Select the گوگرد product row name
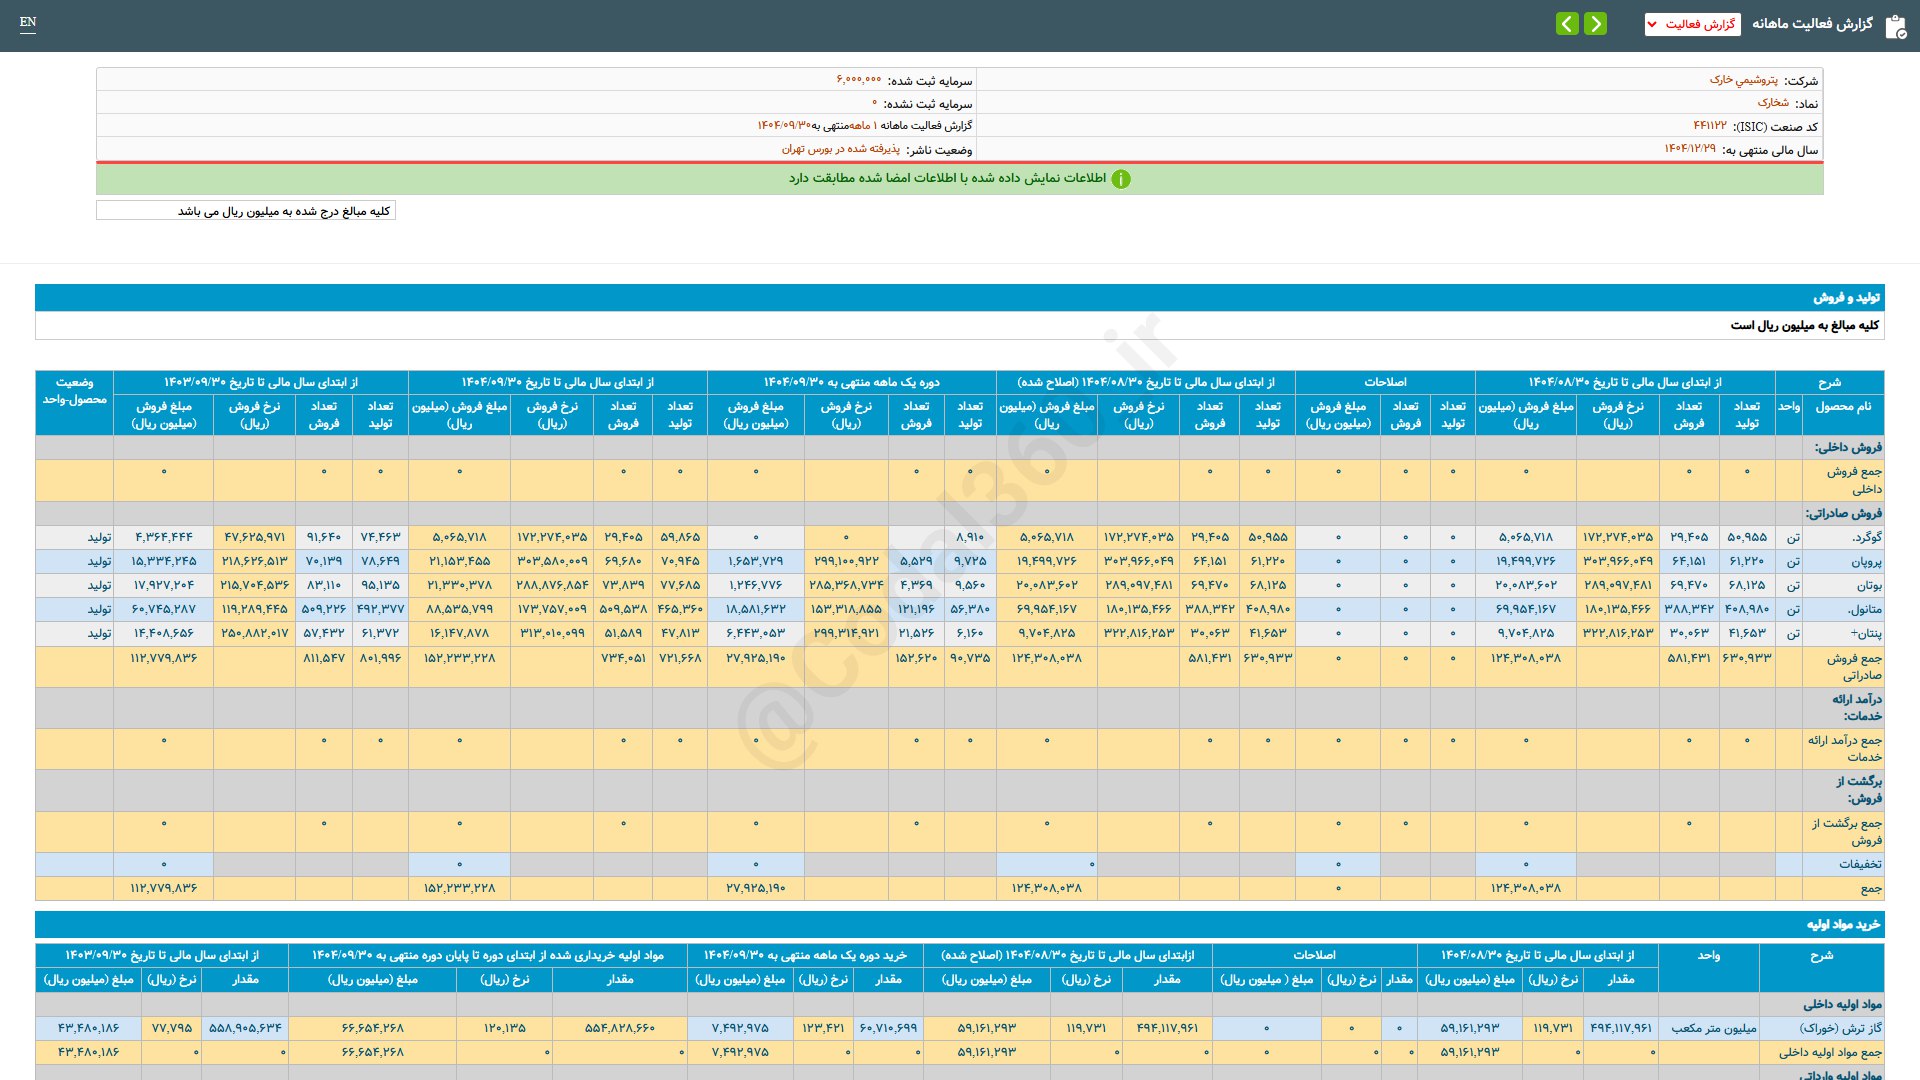 click(x=1866, y=537)
